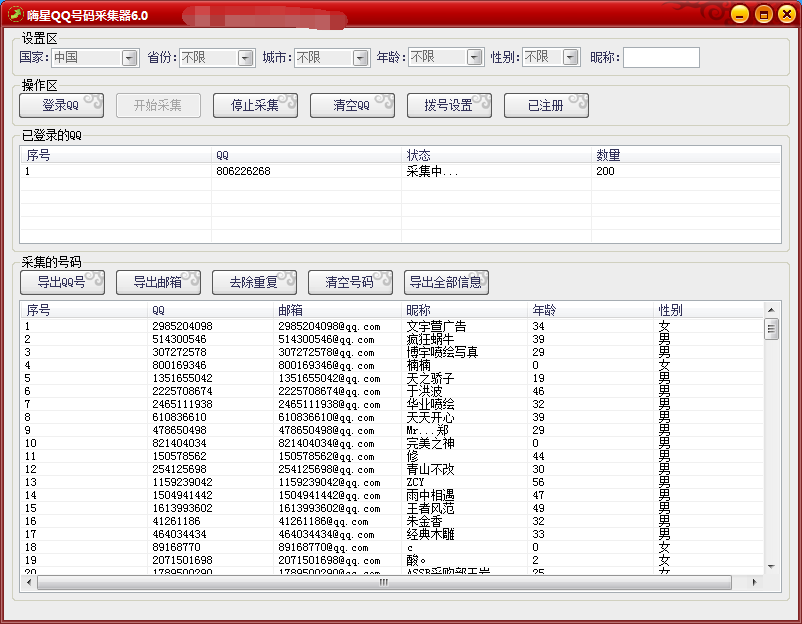Minimize the window
This screenshot has width=802, height=624.
pos(740,14)
